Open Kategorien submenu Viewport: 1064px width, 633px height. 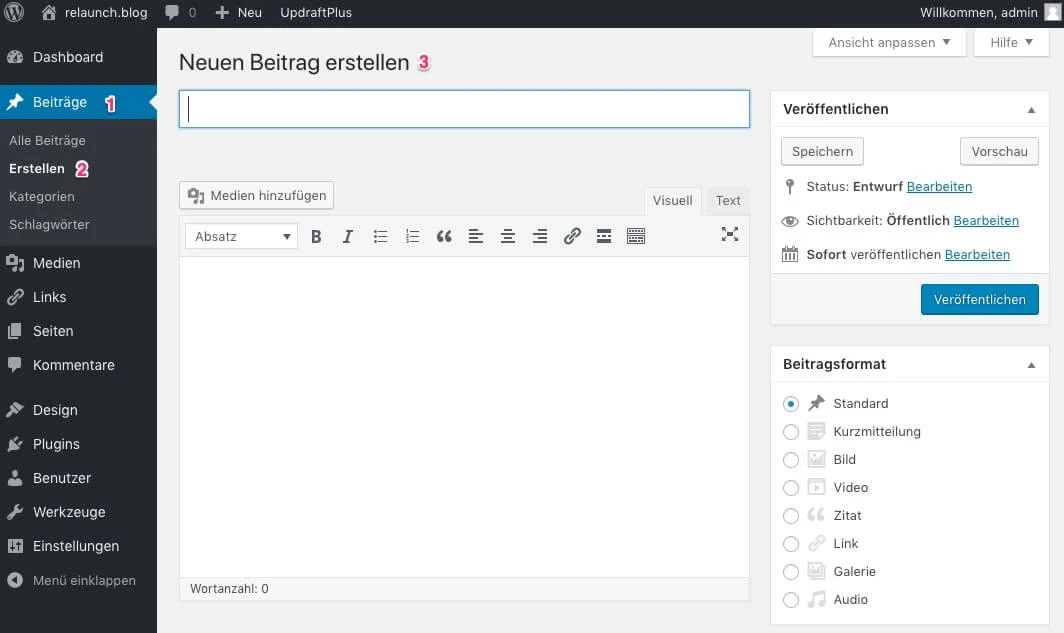pyautogui.click(x=42, y=197)
